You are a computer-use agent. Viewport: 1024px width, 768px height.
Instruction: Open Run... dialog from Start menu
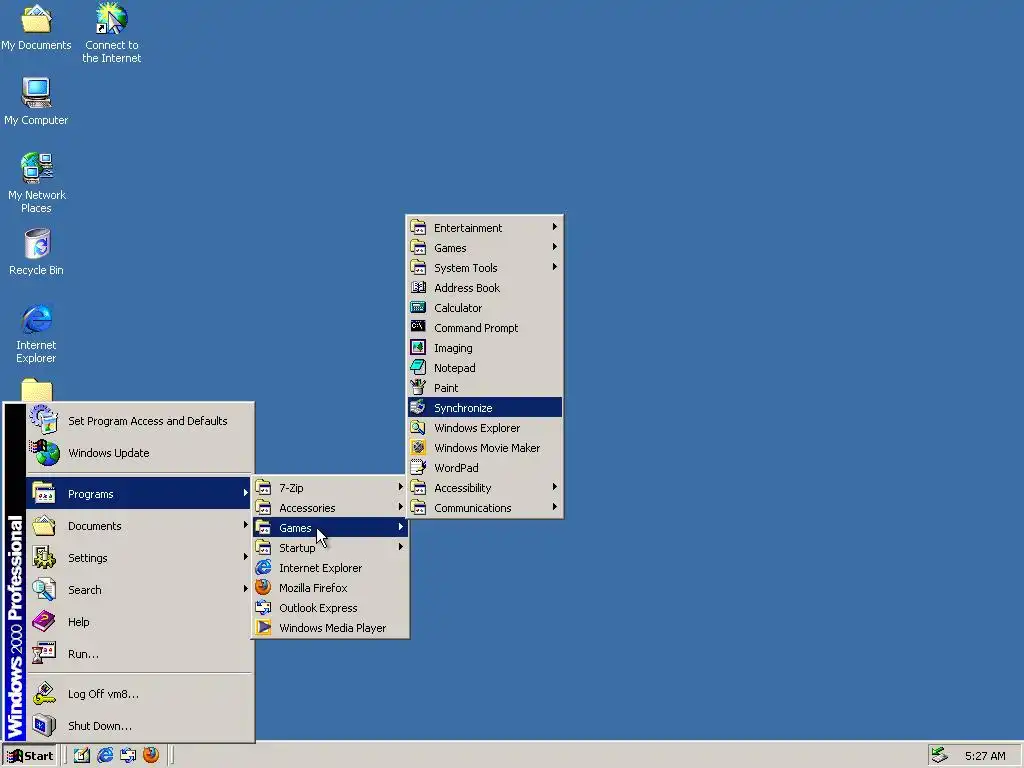[x=139, y=654]
